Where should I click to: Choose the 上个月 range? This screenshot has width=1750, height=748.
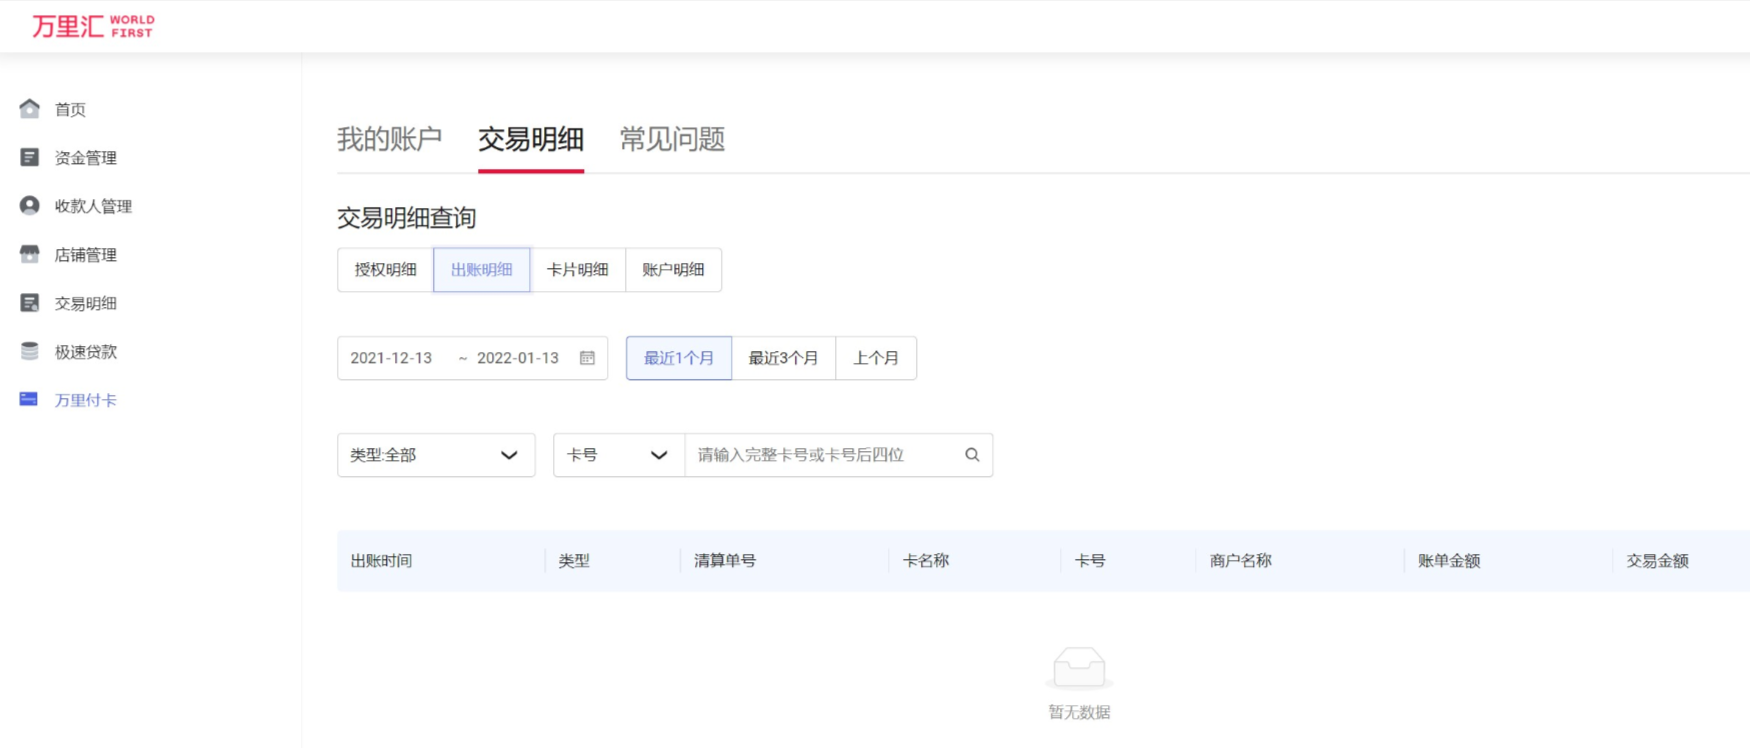pyautogui.click(x=876, y=358)
